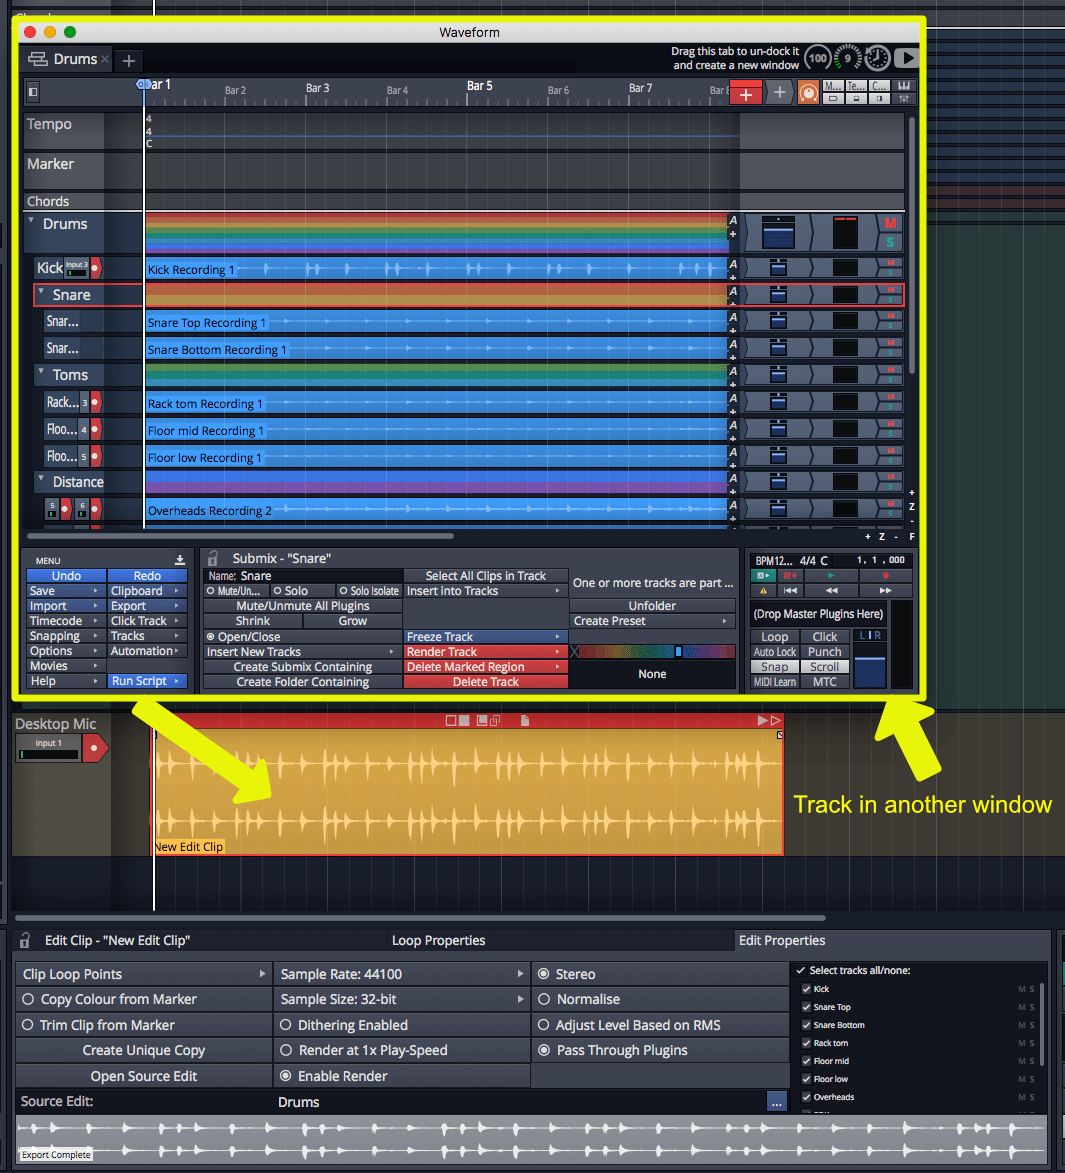Click the master volume fader

tap(869, 668)
